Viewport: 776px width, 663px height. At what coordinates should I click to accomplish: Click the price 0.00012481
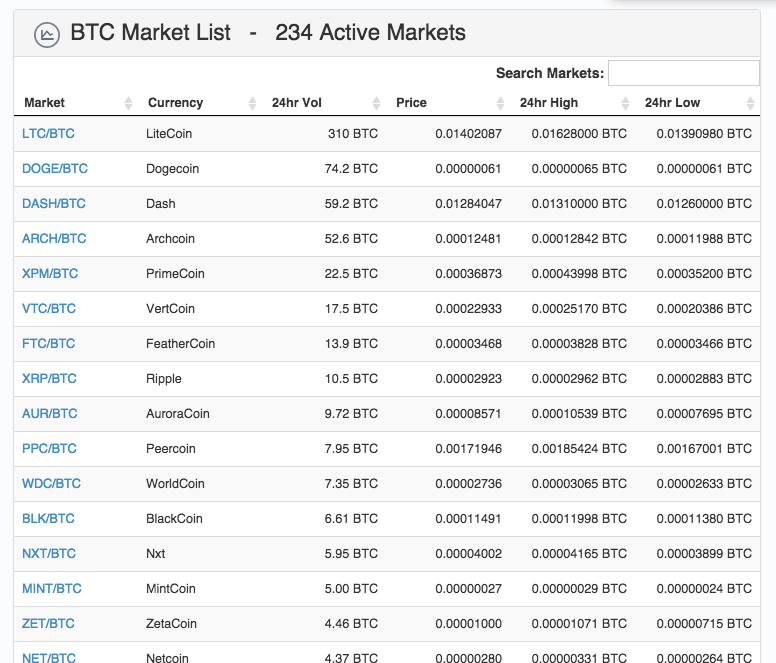pos(468,238)
